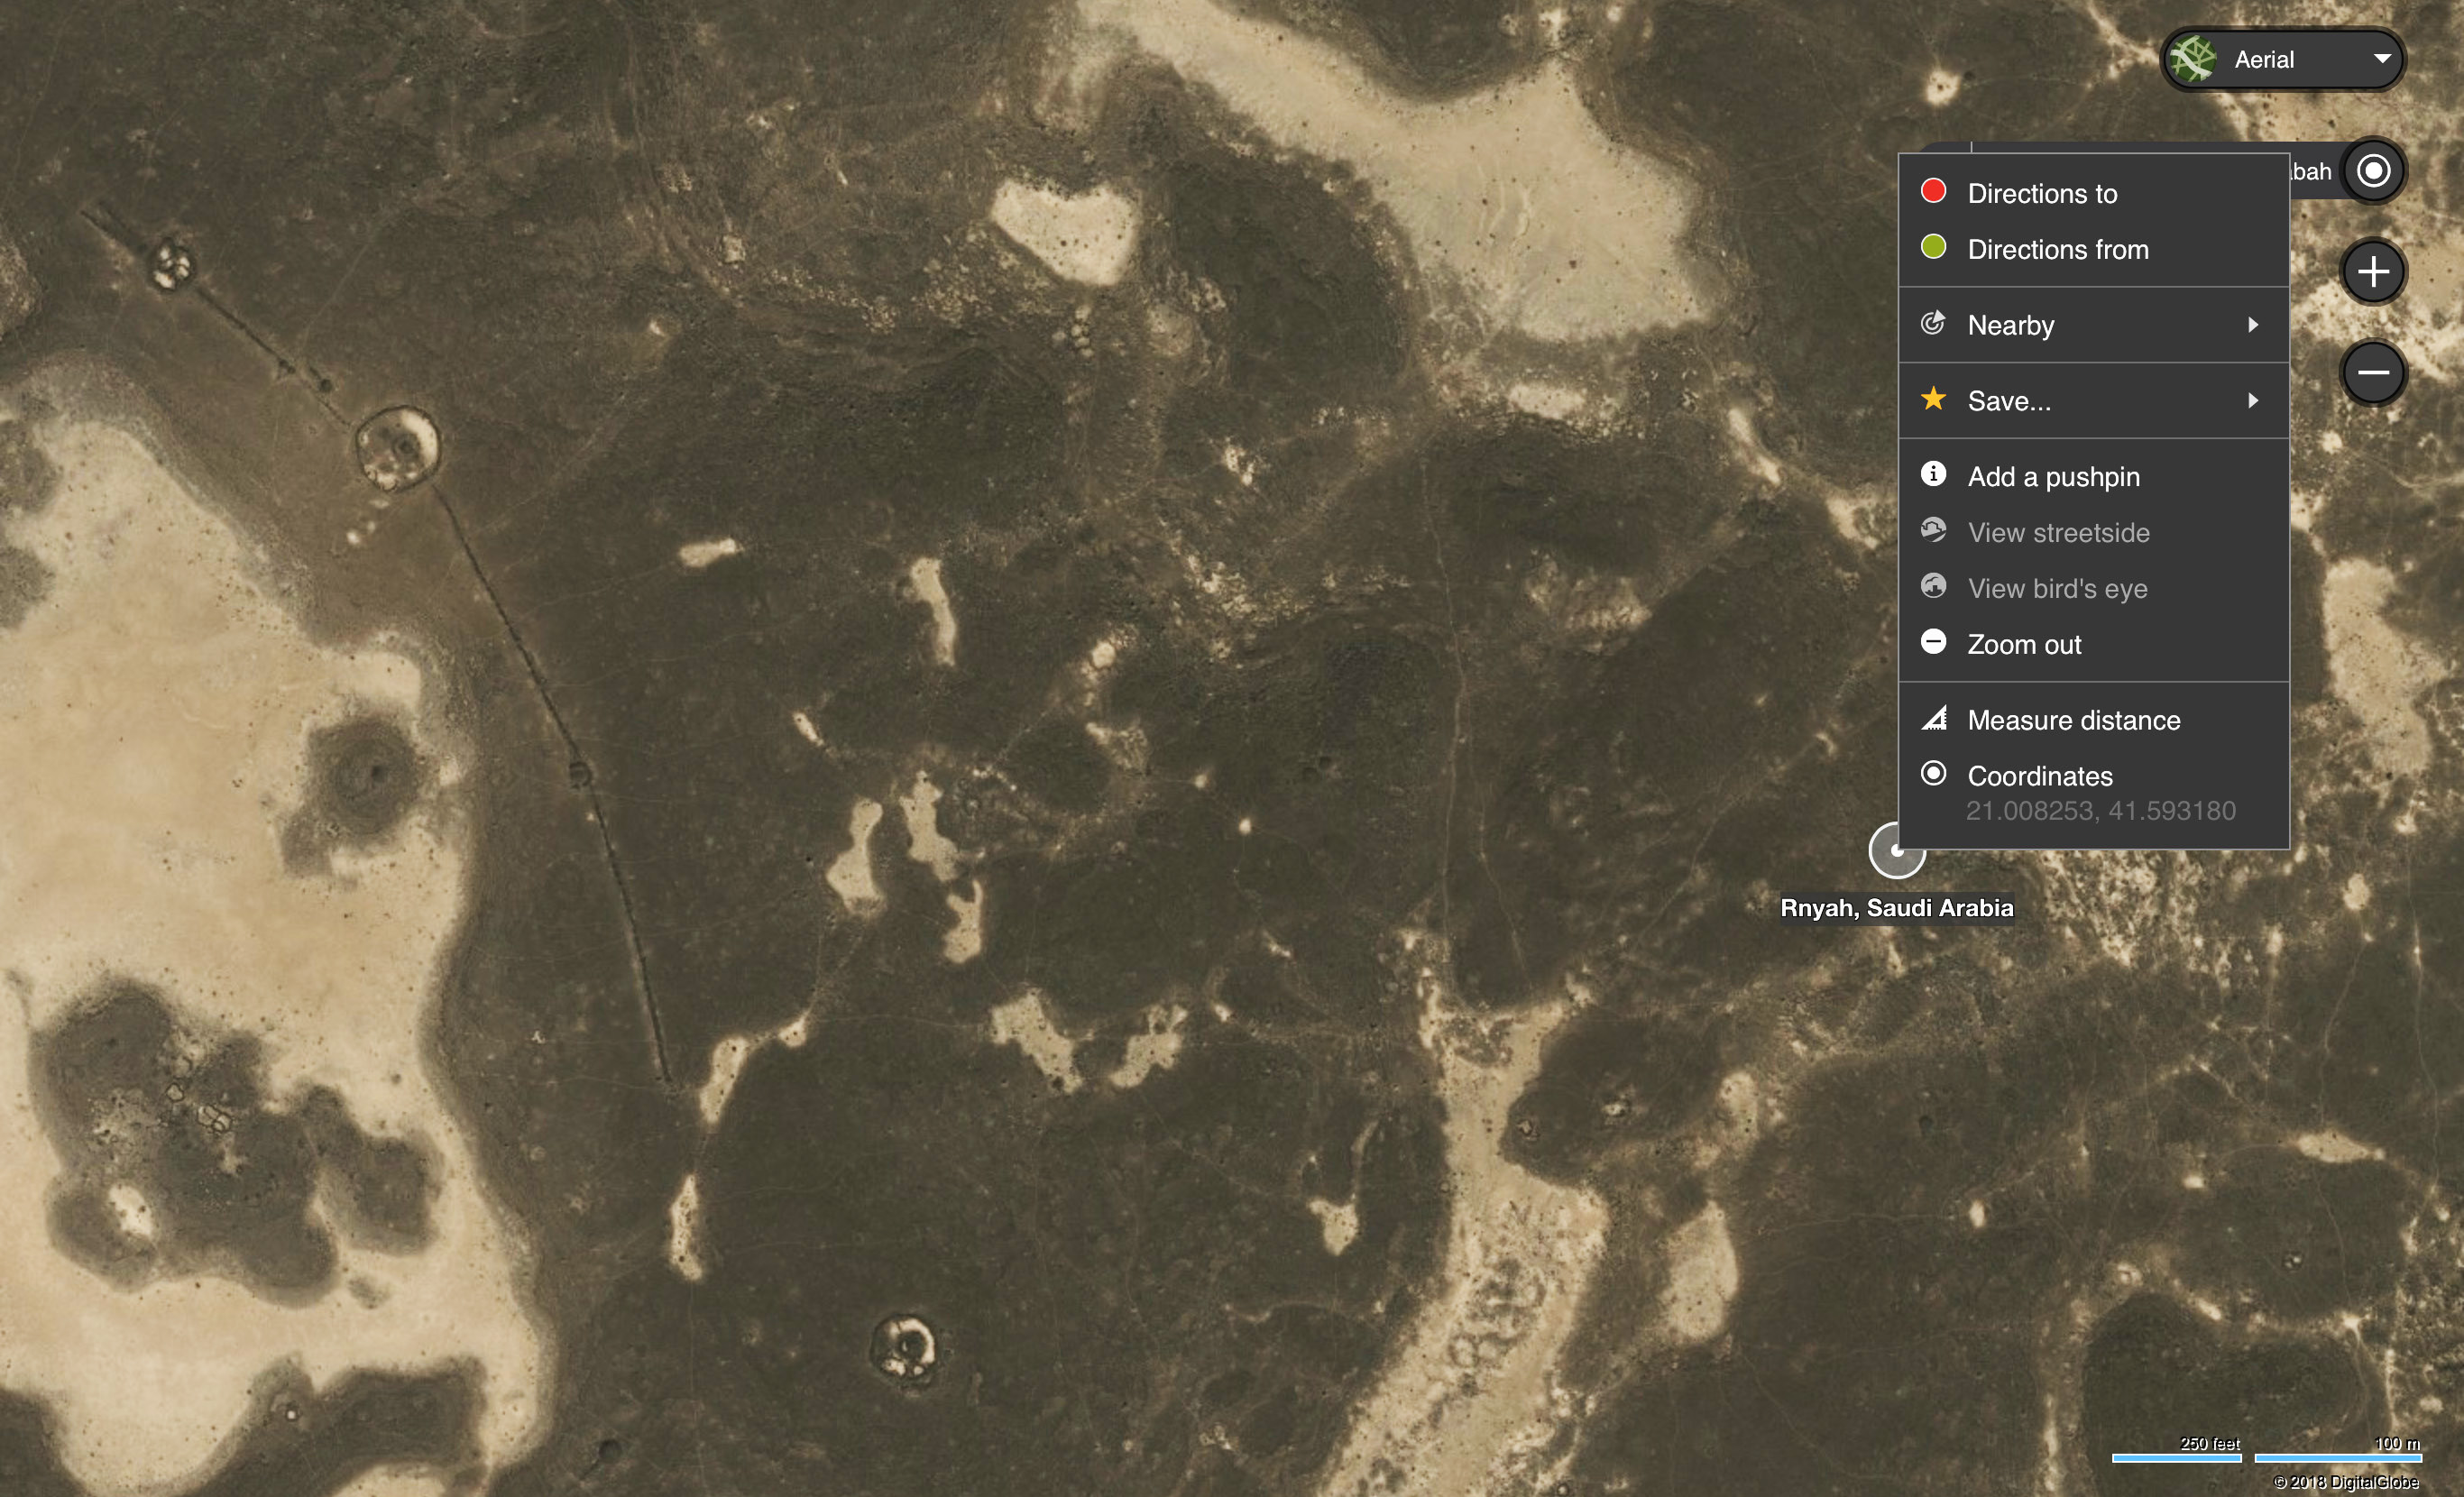This screenshot has height=1497, width=2464.
Task: Choose Directions from in context menu
Action: [2057, 250]
